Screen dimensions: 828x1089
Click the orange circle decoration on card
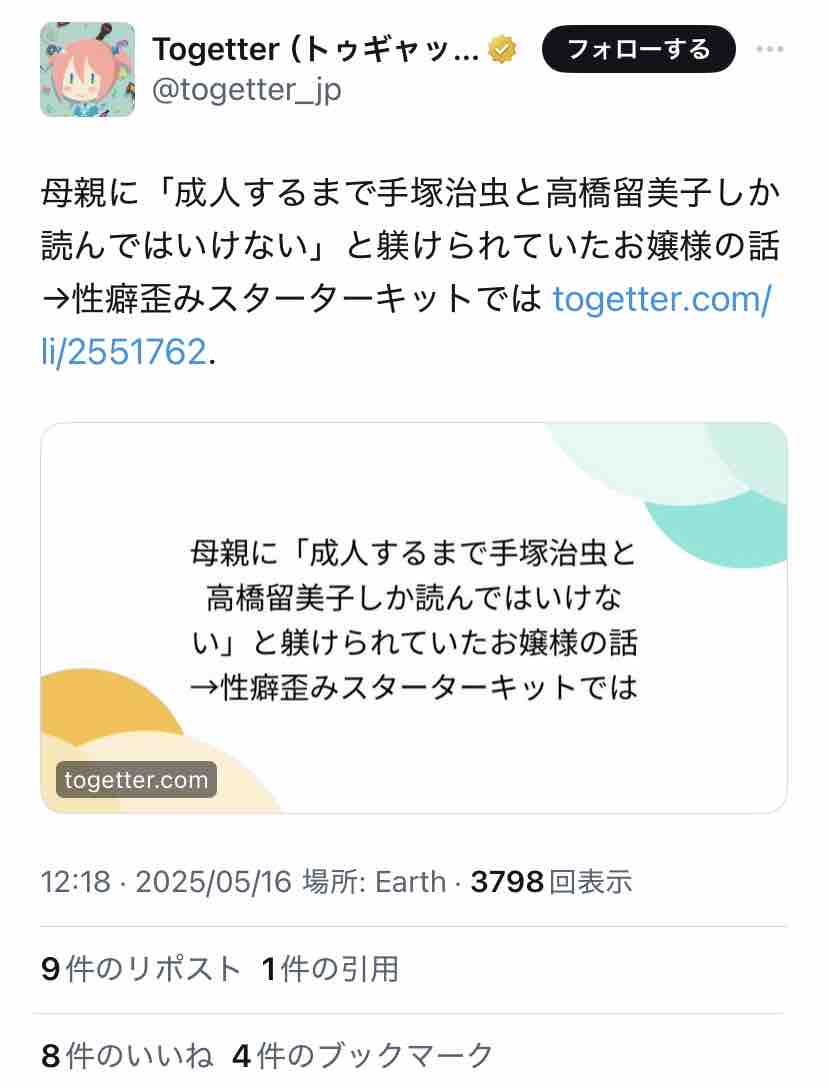click(x=104, y=701)
